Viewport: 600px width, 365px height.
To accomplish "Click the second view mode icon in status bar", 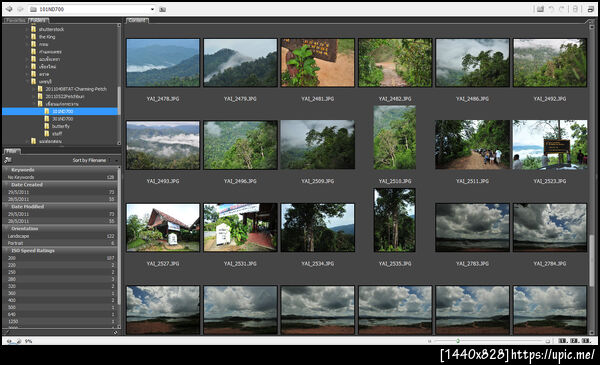I will point(574,341).
